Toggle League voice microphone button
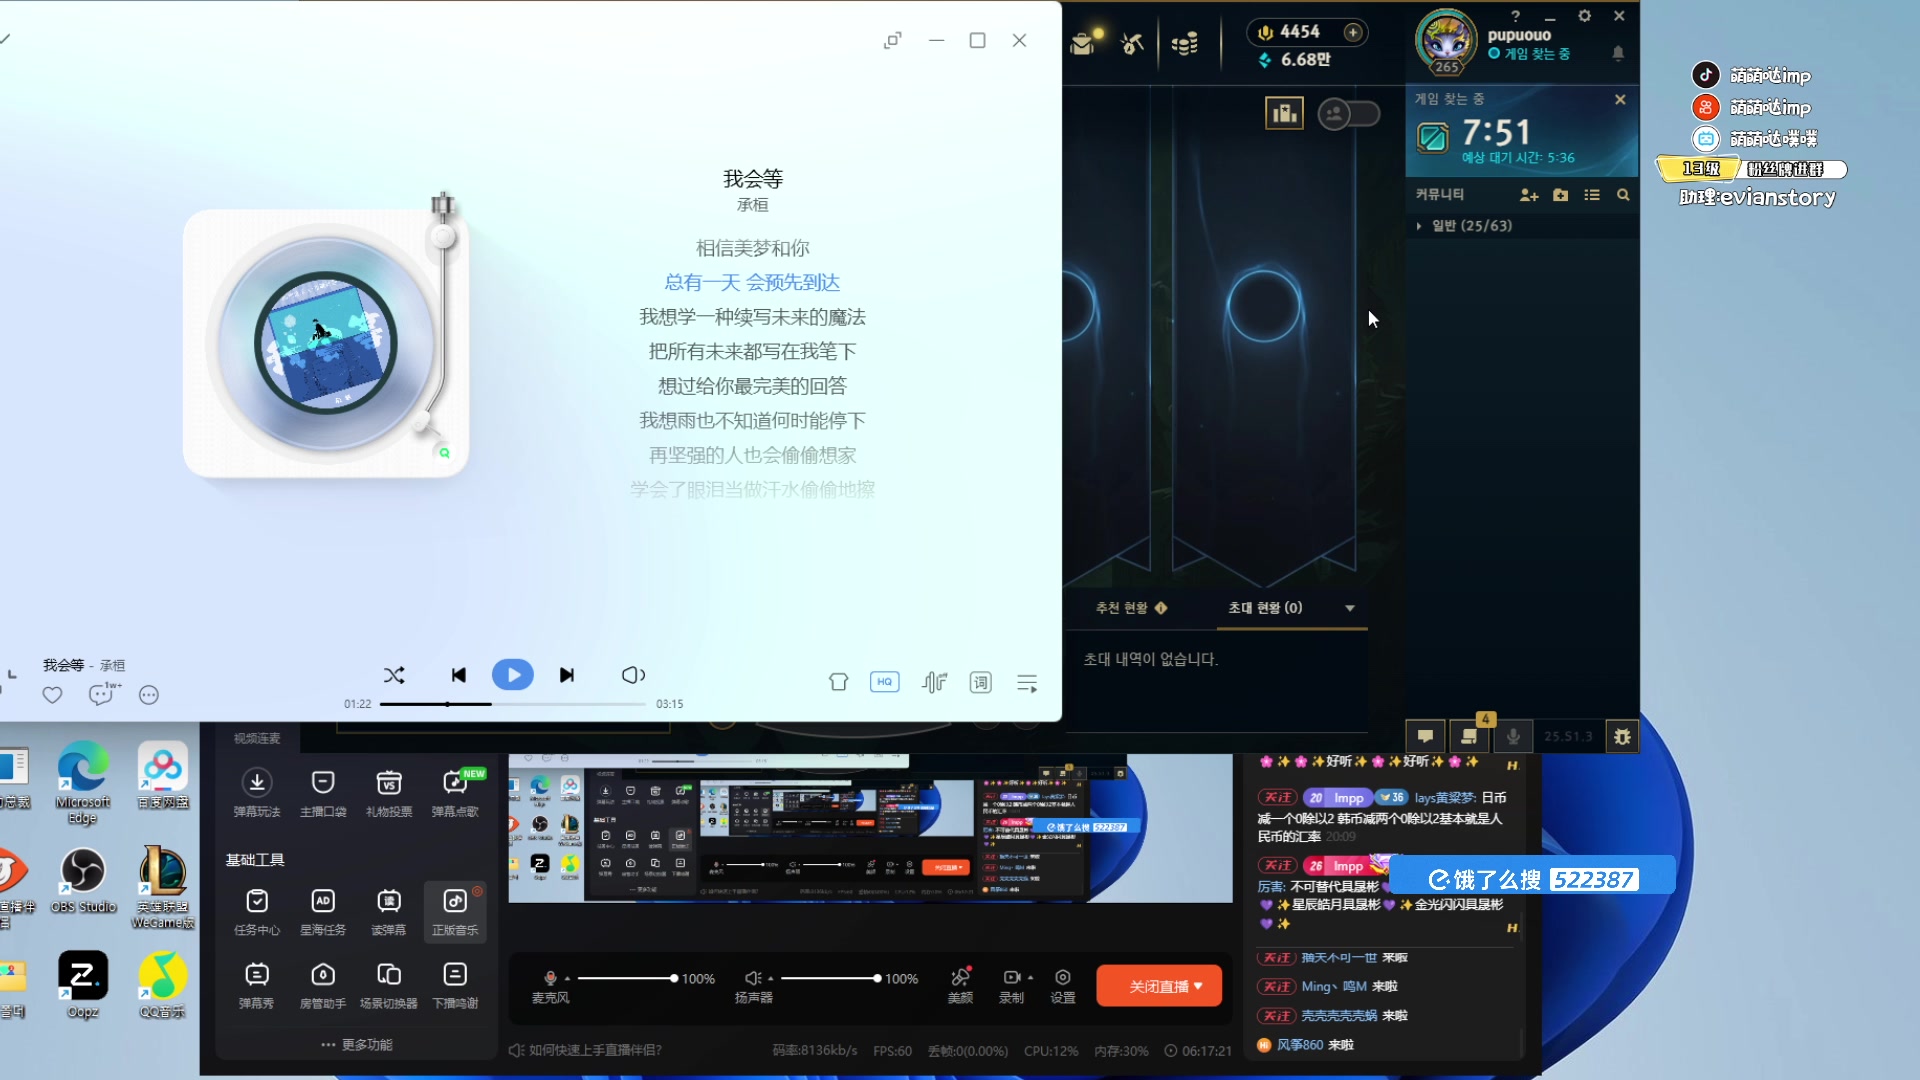This screenshot has height=1080, width=1920. [1513, 737]
